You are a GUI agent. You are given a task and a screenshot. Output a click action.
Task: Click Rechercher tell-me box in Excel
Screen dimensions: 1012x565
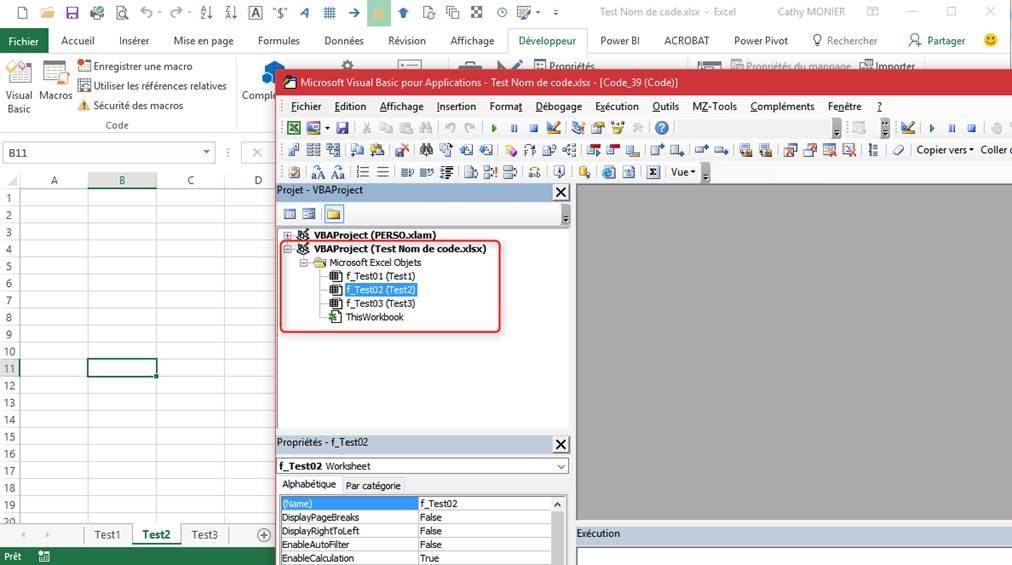pos(845,41)
